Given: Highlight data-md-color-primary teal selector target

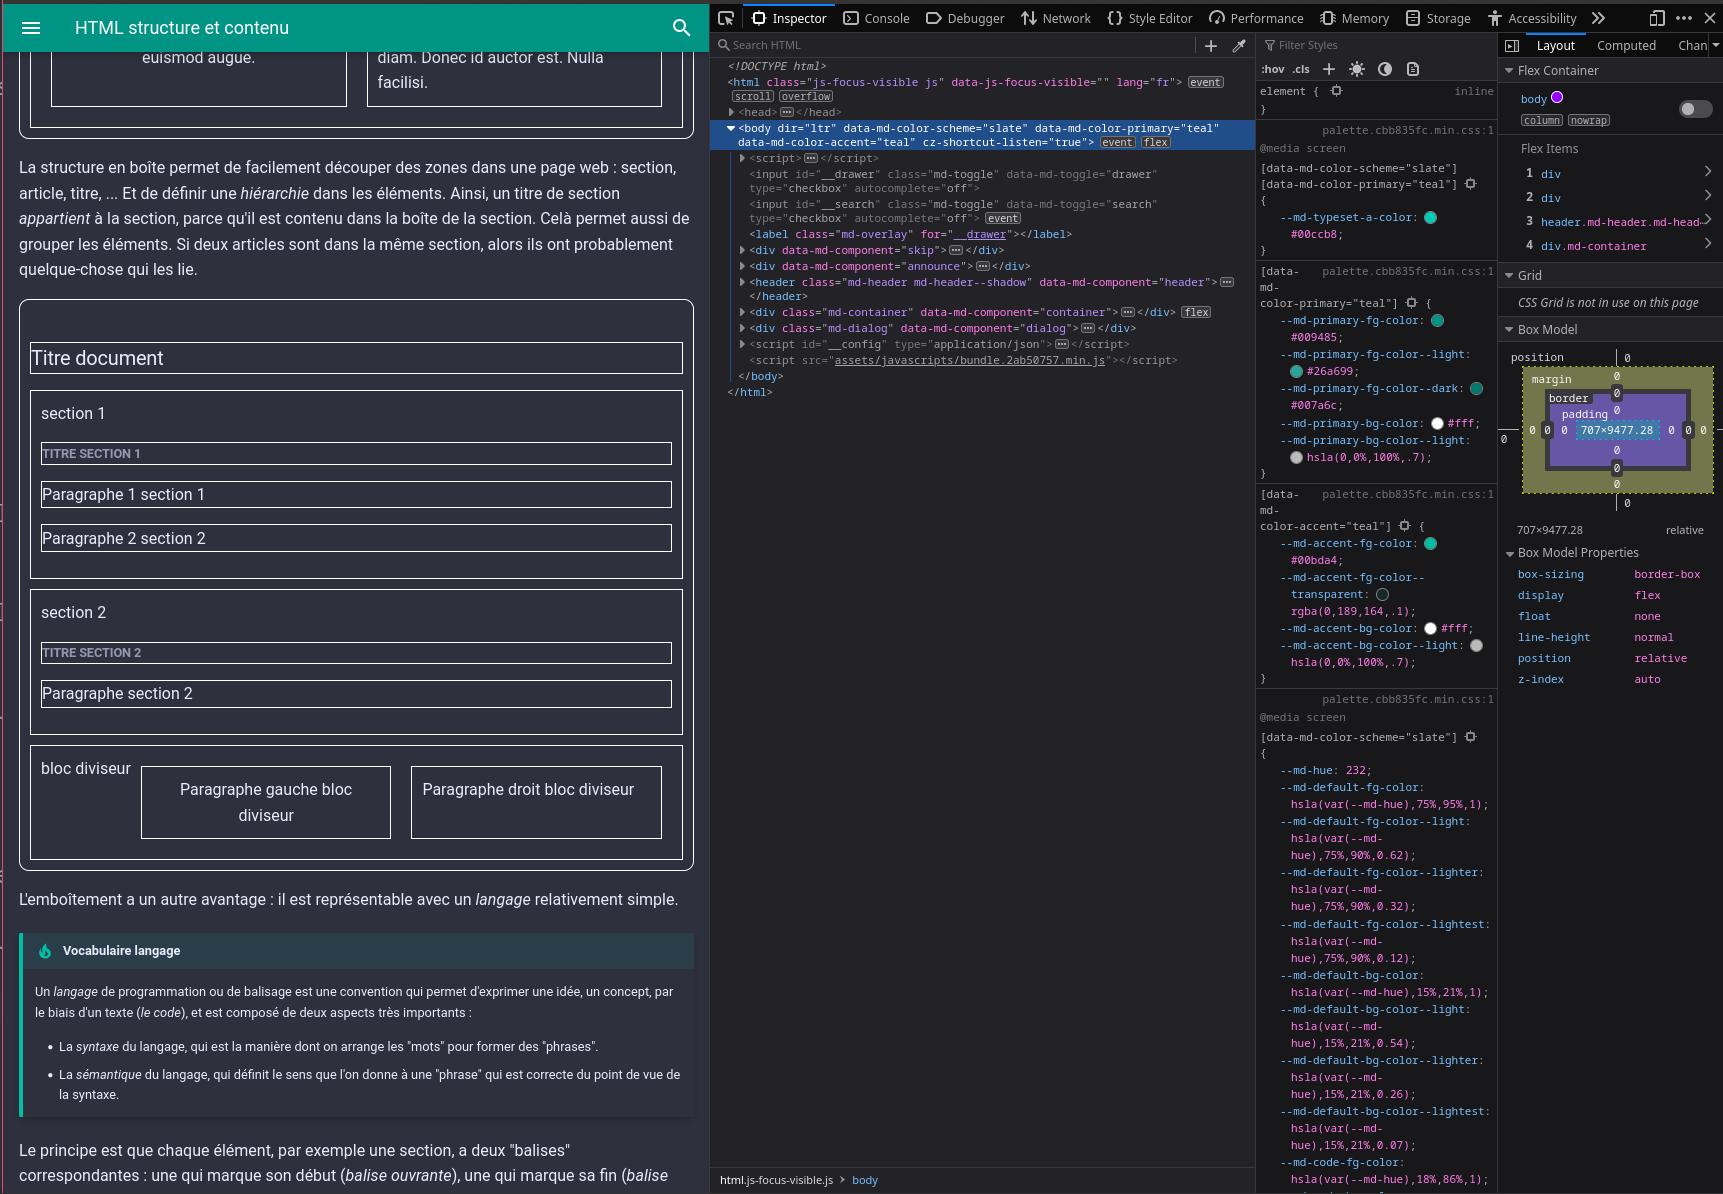Looking at the screenshot, I should [1470, 184].
